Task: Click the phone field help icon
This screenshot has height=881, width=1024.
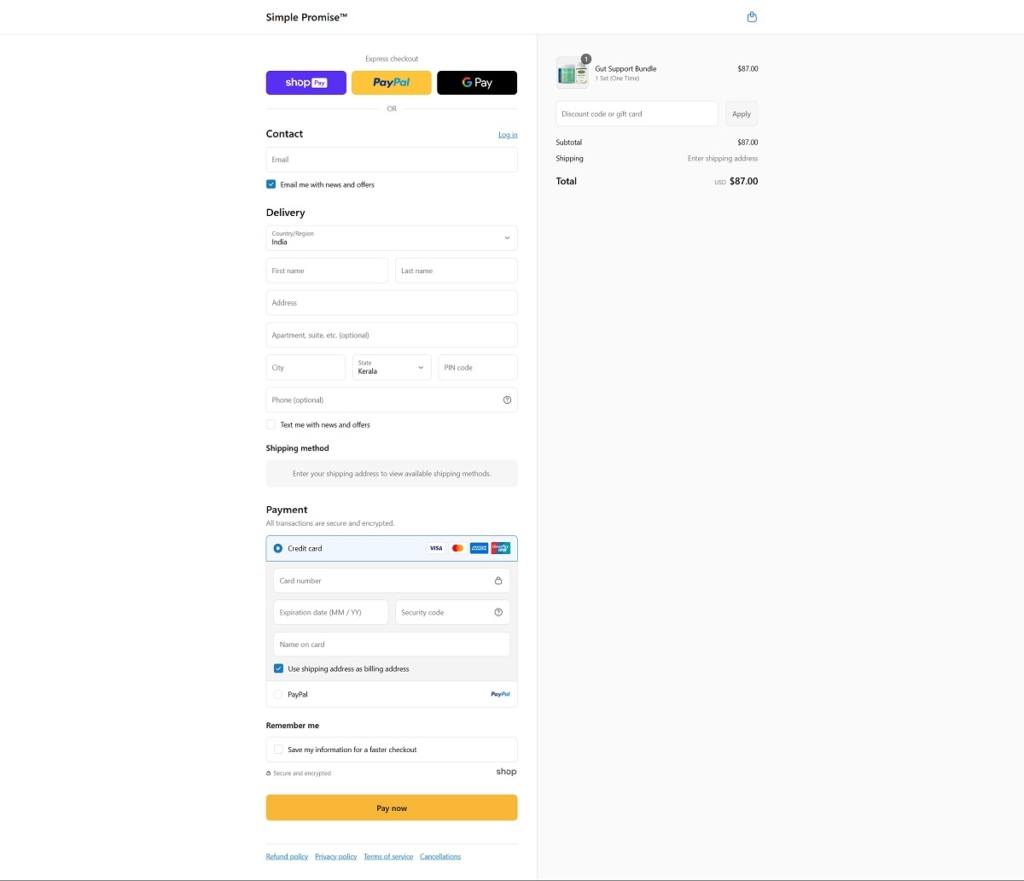Action: coord(507,400)
